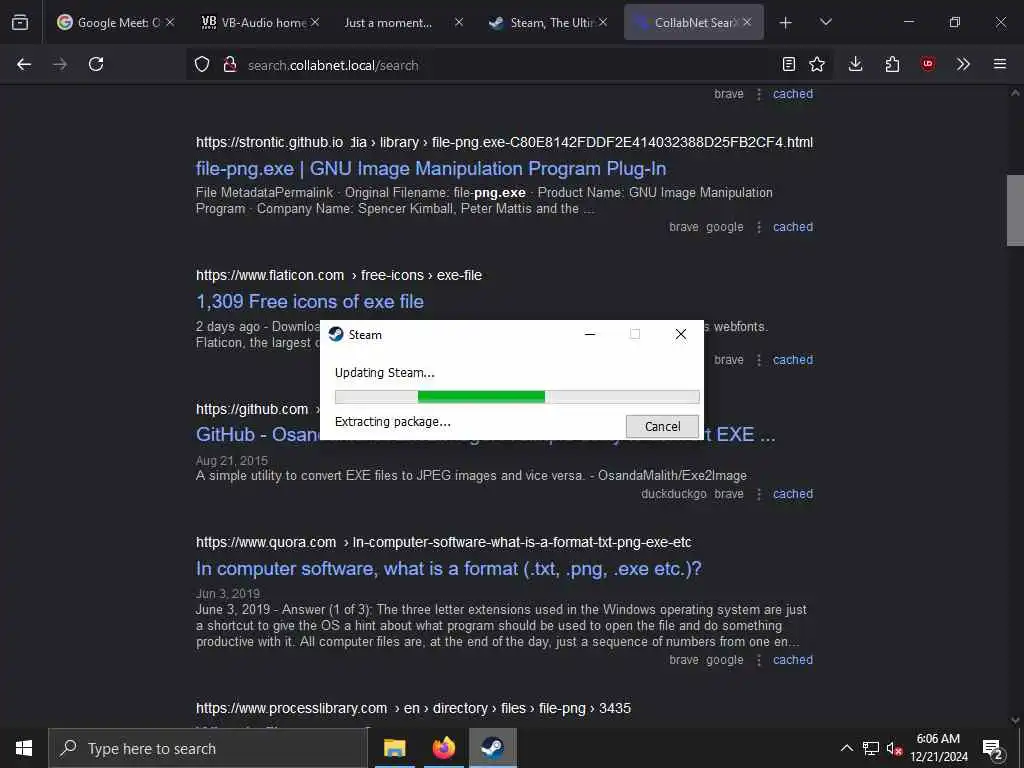Open 1,309 Free icons of exe file
The image size is (1024, 768).
click(310, 301)
